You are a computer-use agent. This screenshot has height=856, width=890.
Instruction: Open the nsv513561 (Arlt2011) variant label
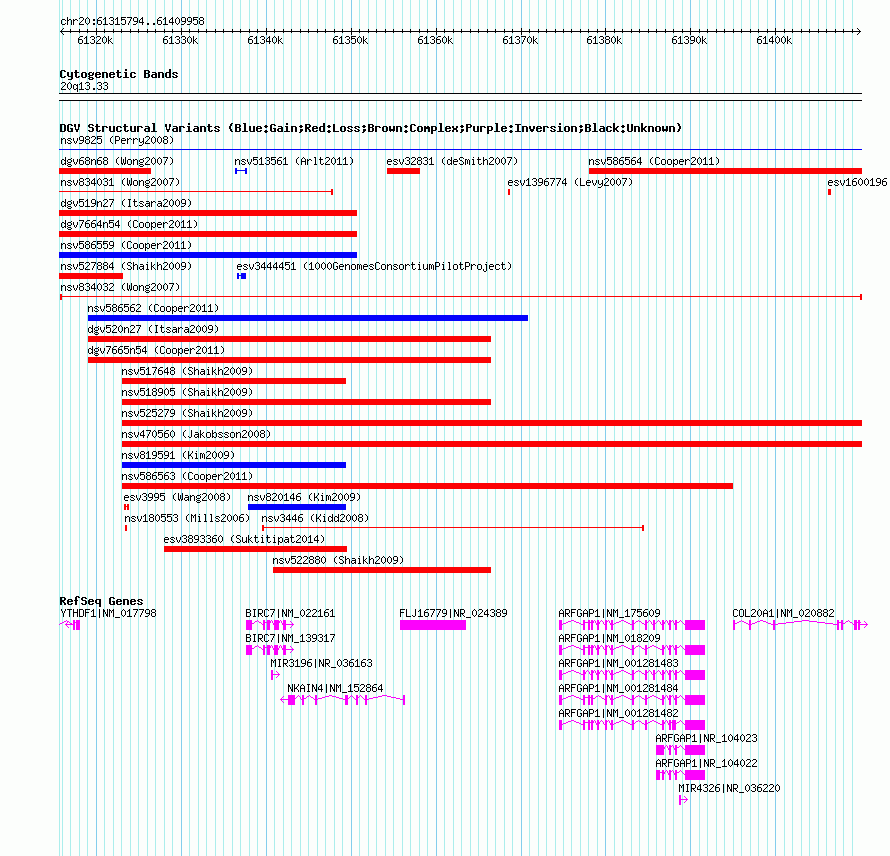coord(294,161)
